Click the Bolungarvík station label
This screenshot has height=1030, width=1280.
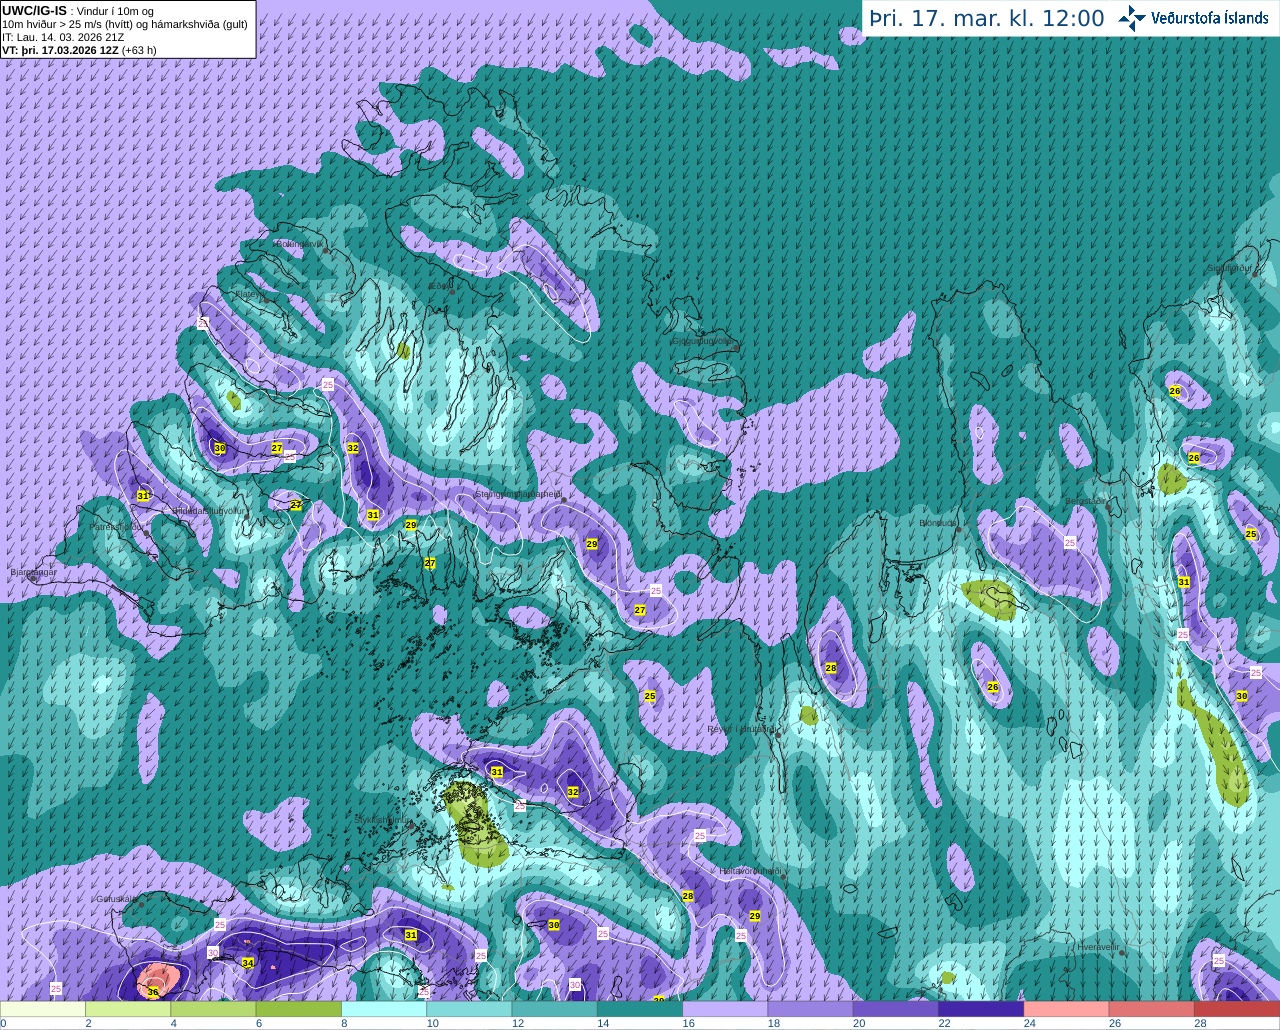point(299,243)
